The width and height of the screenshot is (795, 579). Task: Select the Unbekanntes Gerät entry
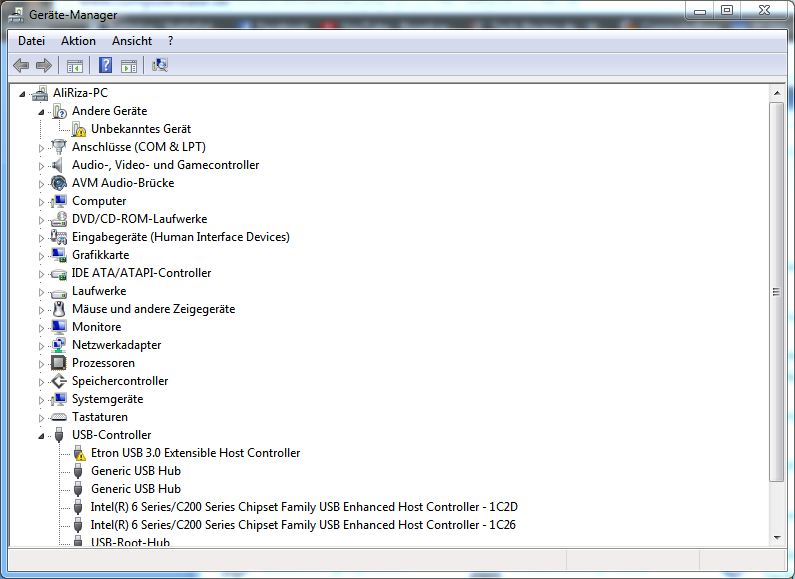coord(141,129)
